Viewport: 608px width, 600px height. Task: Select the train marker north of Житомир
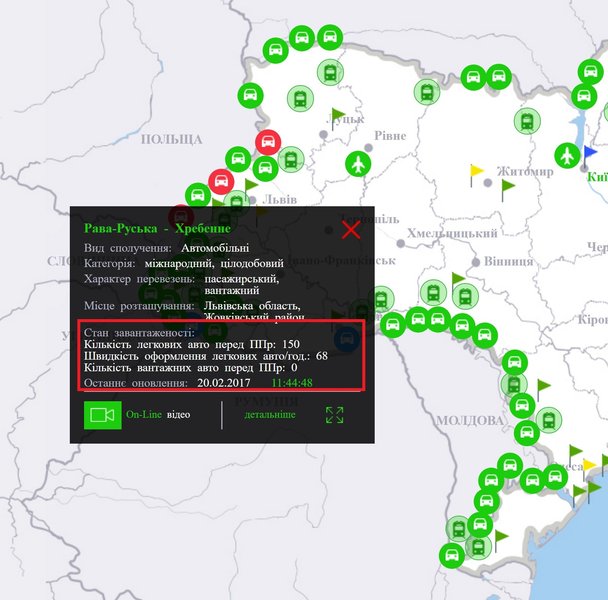click(526, 121)
